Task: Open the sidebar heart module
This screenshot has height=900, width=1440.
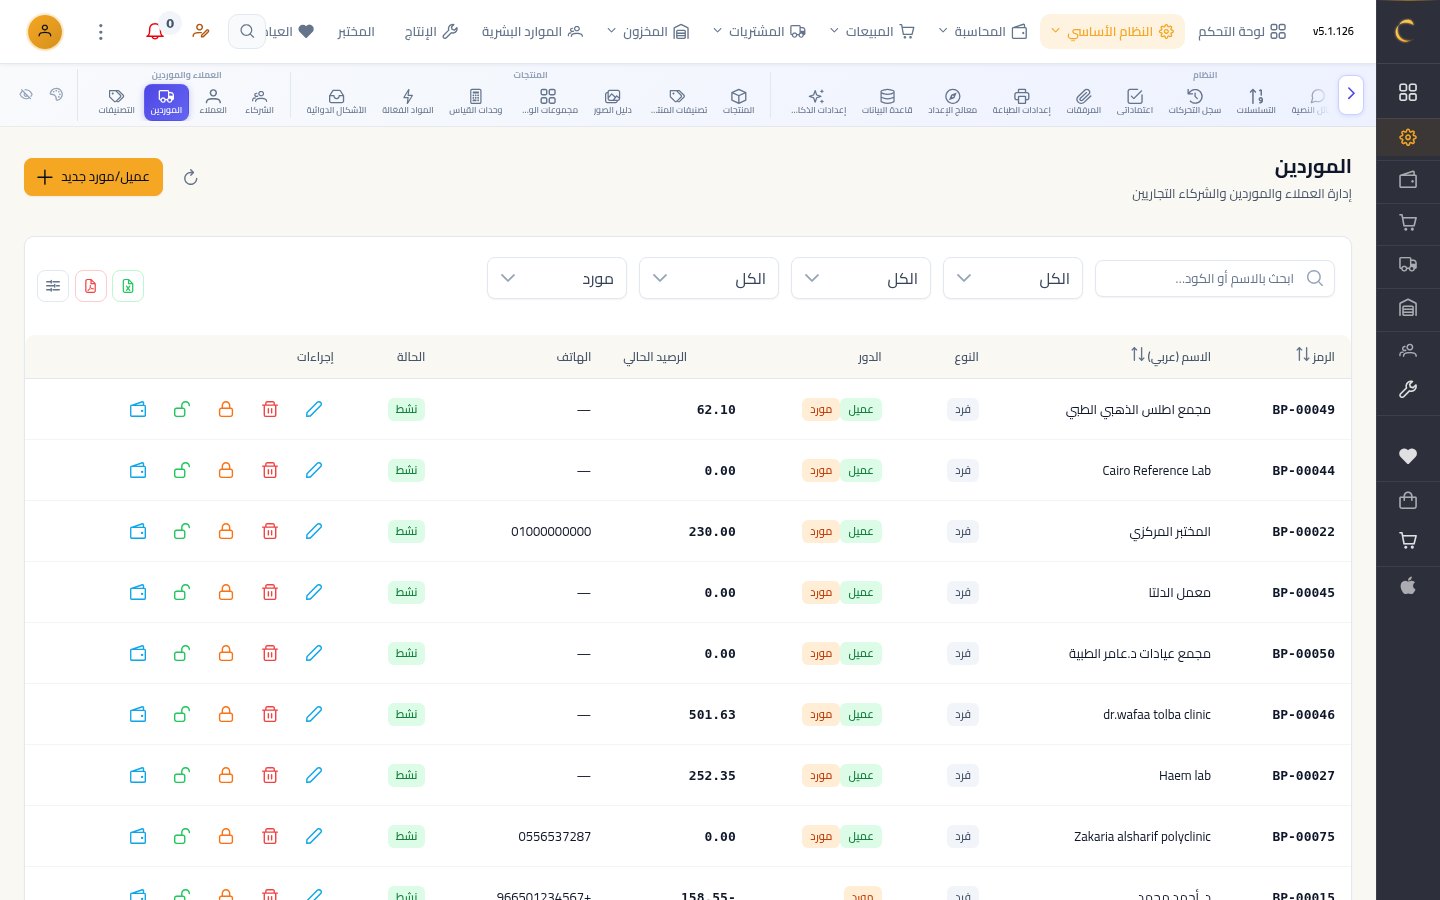Action: (1408, 456)
